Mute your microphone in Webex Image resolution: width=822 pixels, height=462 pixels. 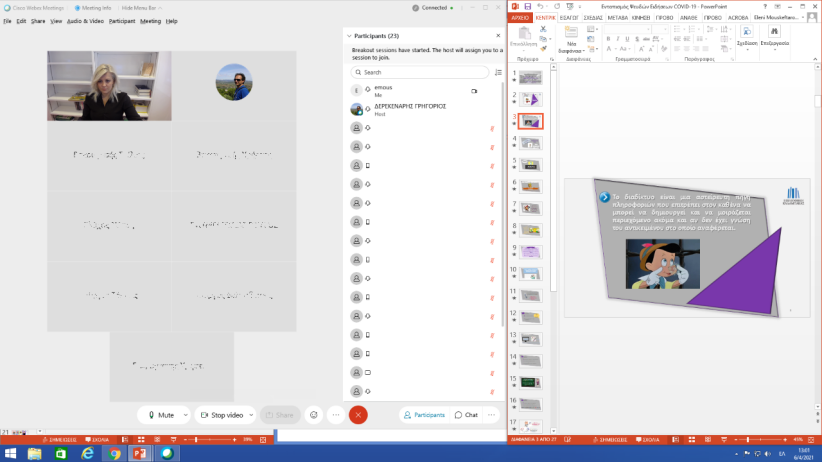tap(159, 415)
